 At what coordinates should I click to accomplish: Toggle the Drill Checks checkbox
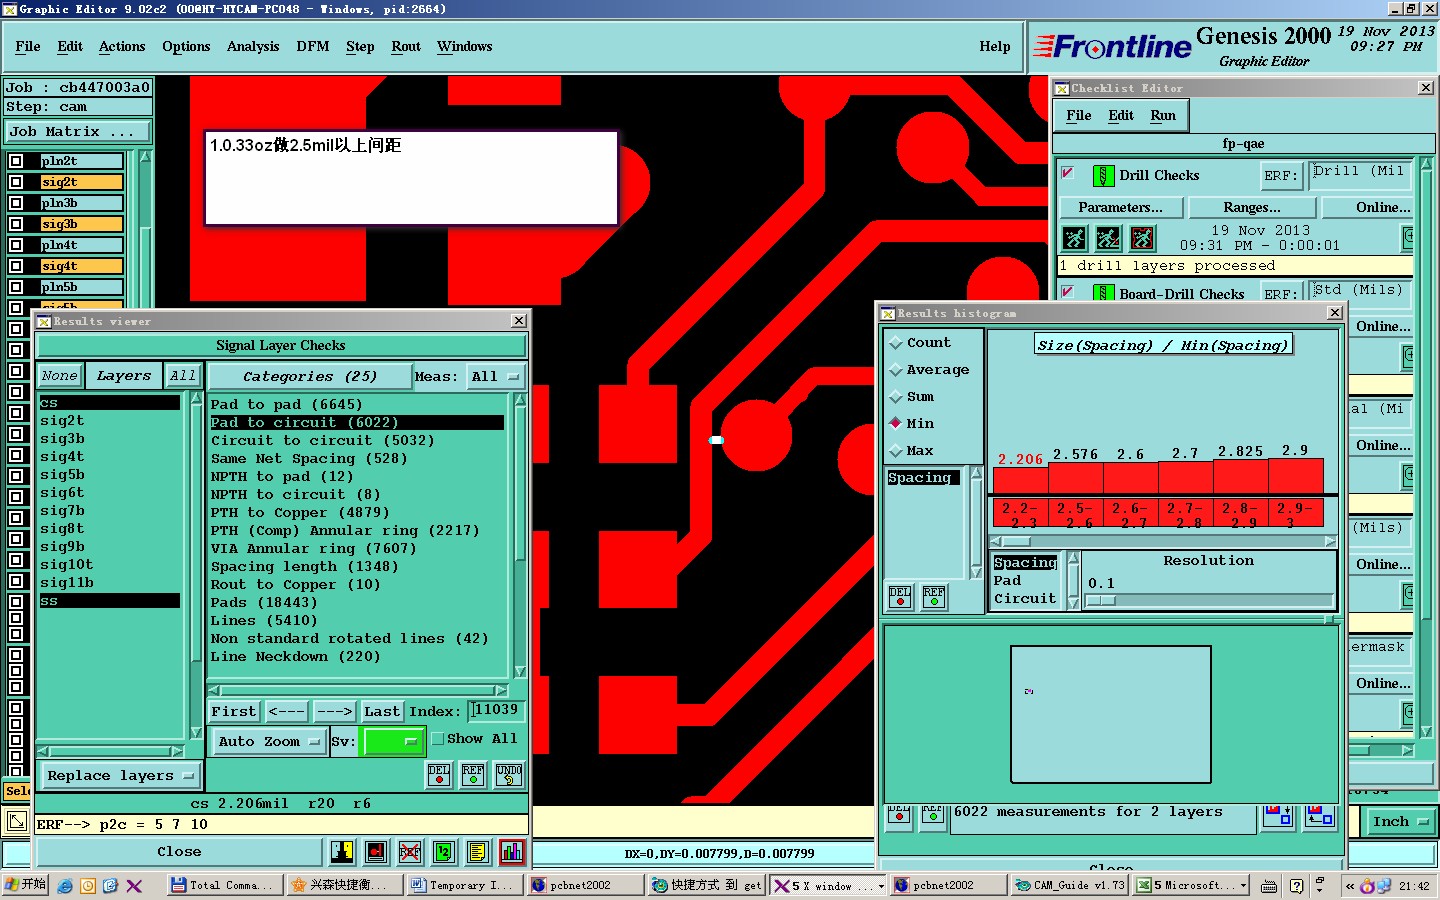pyautogui.click(x=1068, y=173)
